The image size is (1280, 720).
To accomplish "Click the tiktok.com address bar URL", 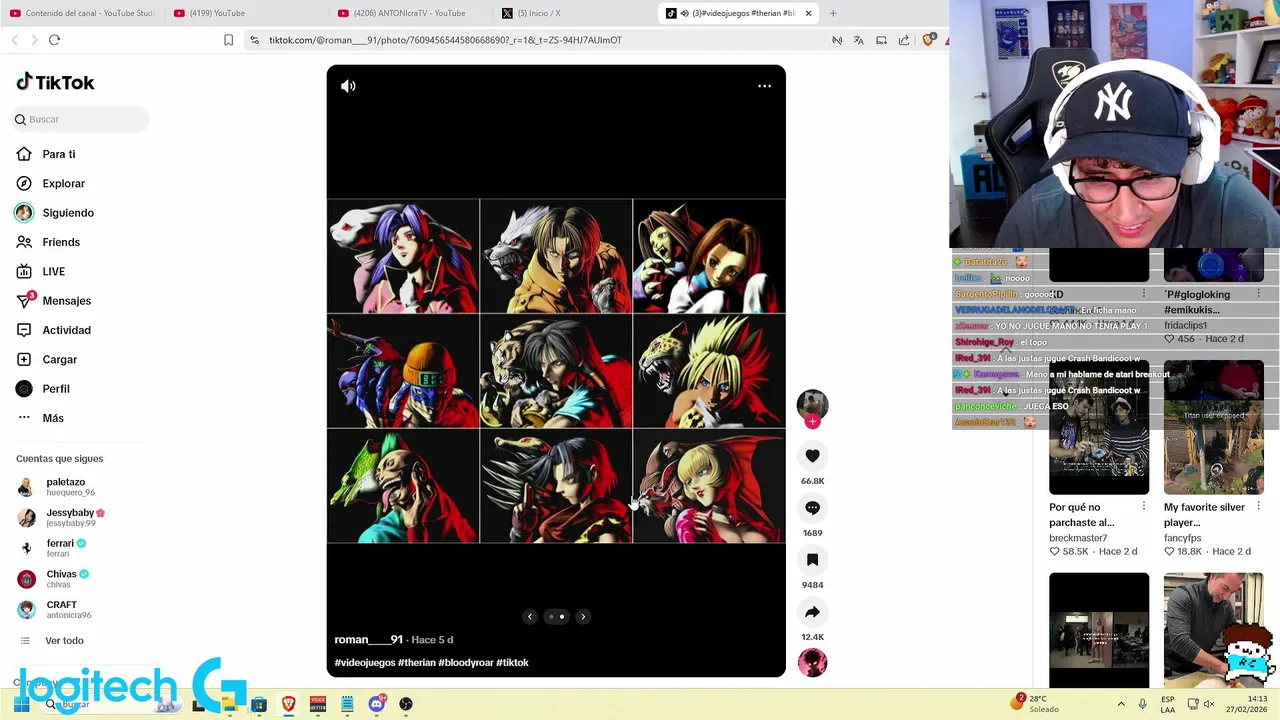I will pos(445,40).
